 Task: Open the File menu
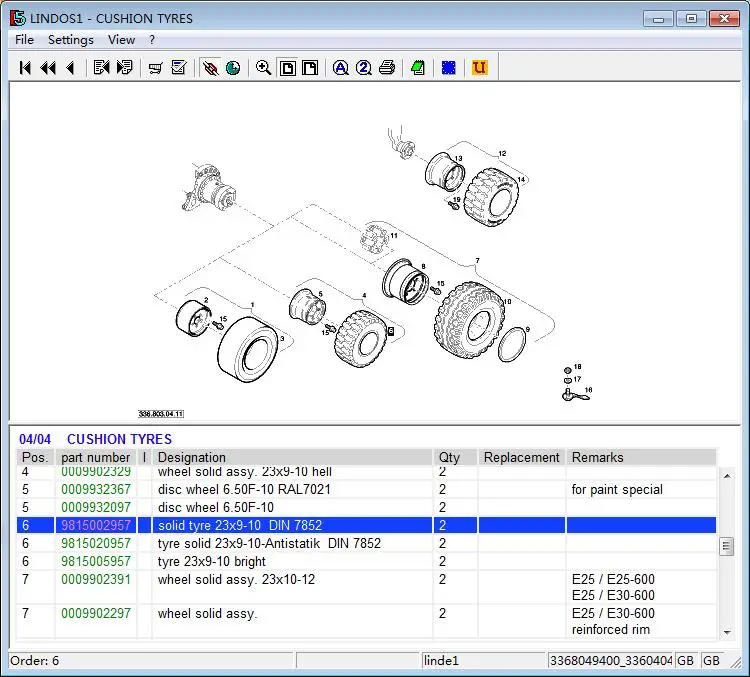tap(24, 40)
